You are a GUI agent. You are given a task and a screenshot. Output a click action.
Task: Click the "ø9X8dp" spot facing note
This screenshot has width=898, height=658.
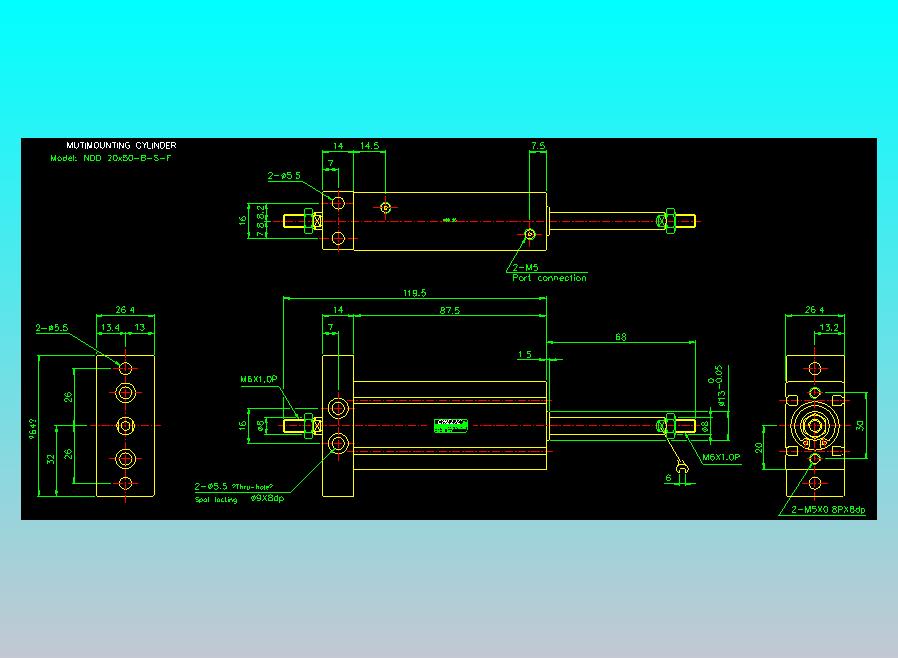[x=267, y=498]
